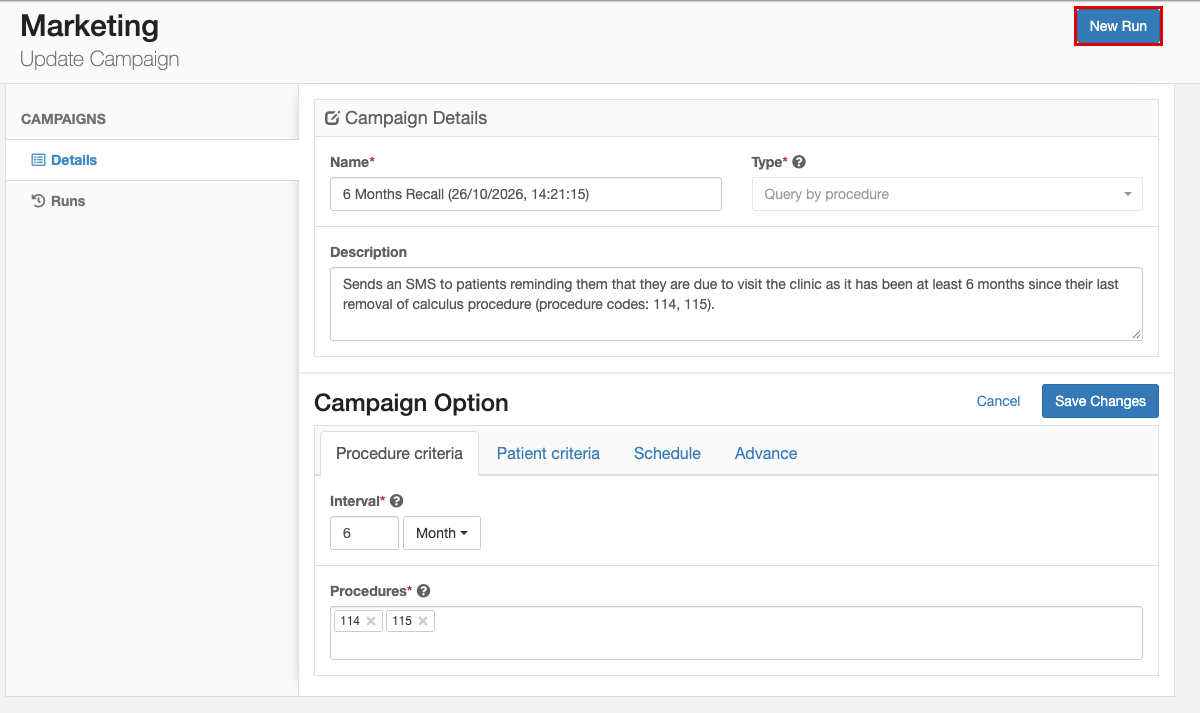Image resolution: width=1200 pixels, height=713 pixels.
Task: Open the Type dropdown
Action: [947, 194]
